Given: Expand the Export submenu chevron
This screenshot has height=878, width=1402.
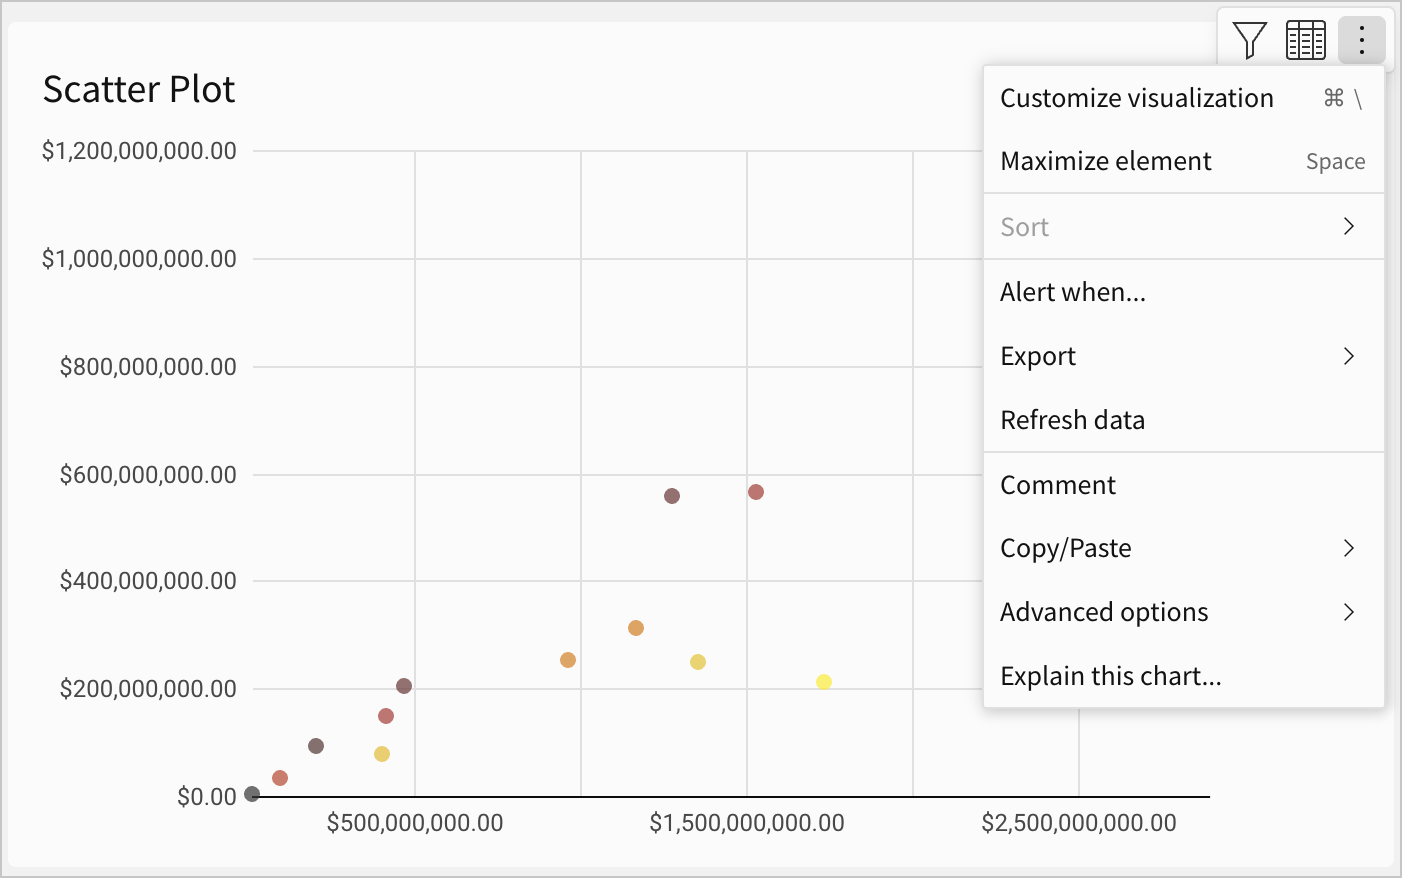Looking at the screenshot, I should [1349, 356].
